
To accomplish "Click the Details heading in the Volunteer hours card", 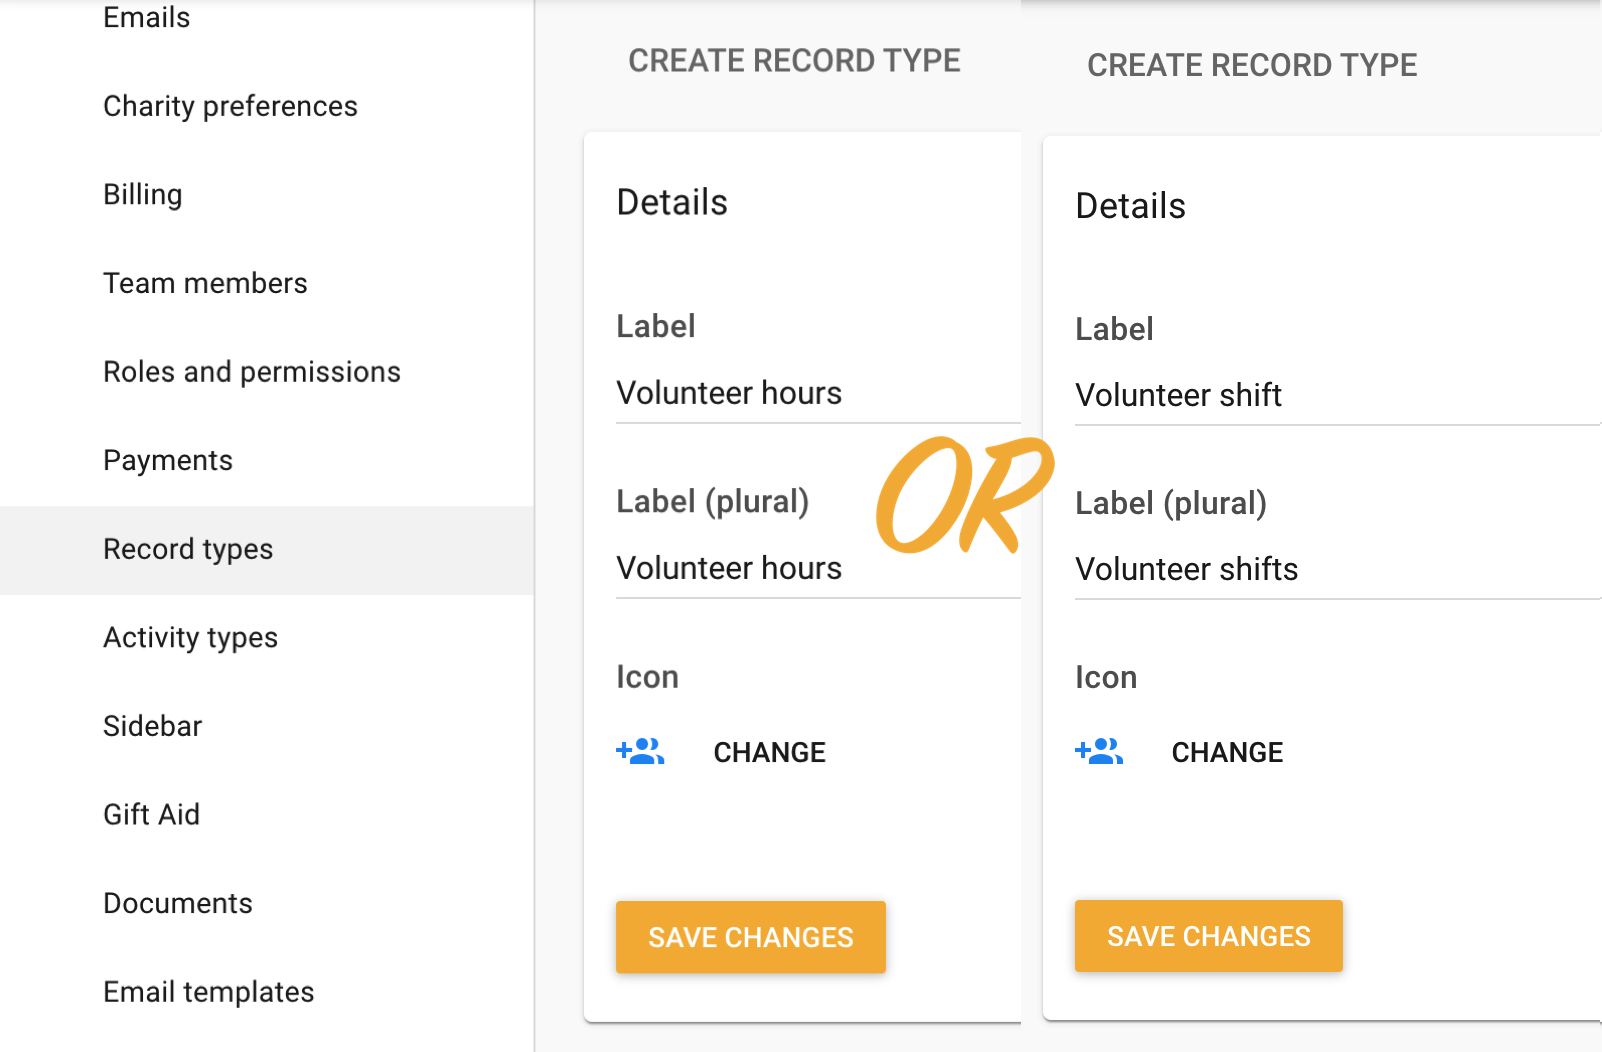I will pyautogui.click(x=672, y=202).
